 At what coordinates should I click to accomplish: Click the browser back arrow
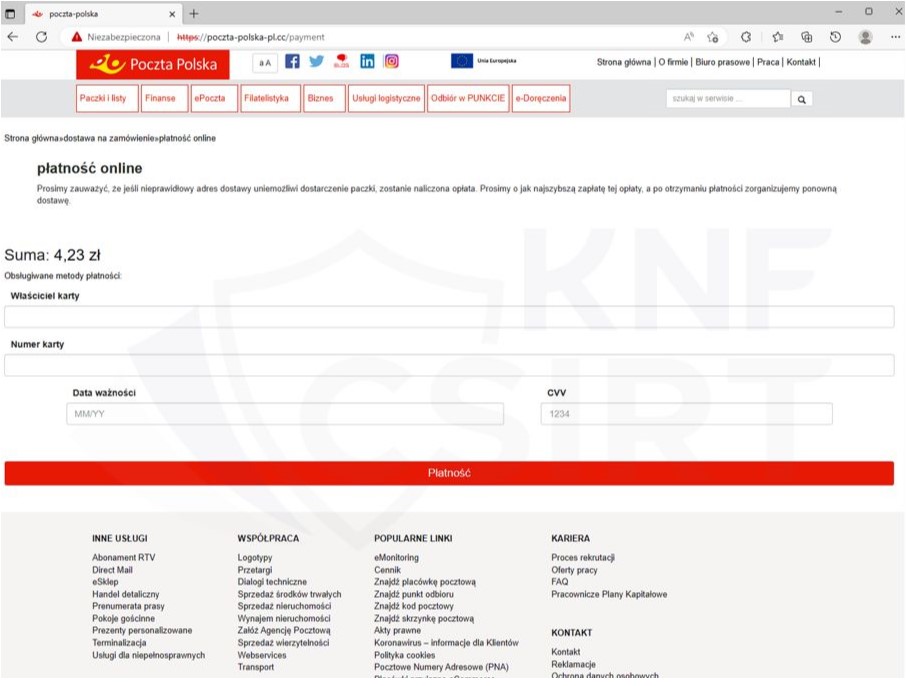tap(13, 37)
